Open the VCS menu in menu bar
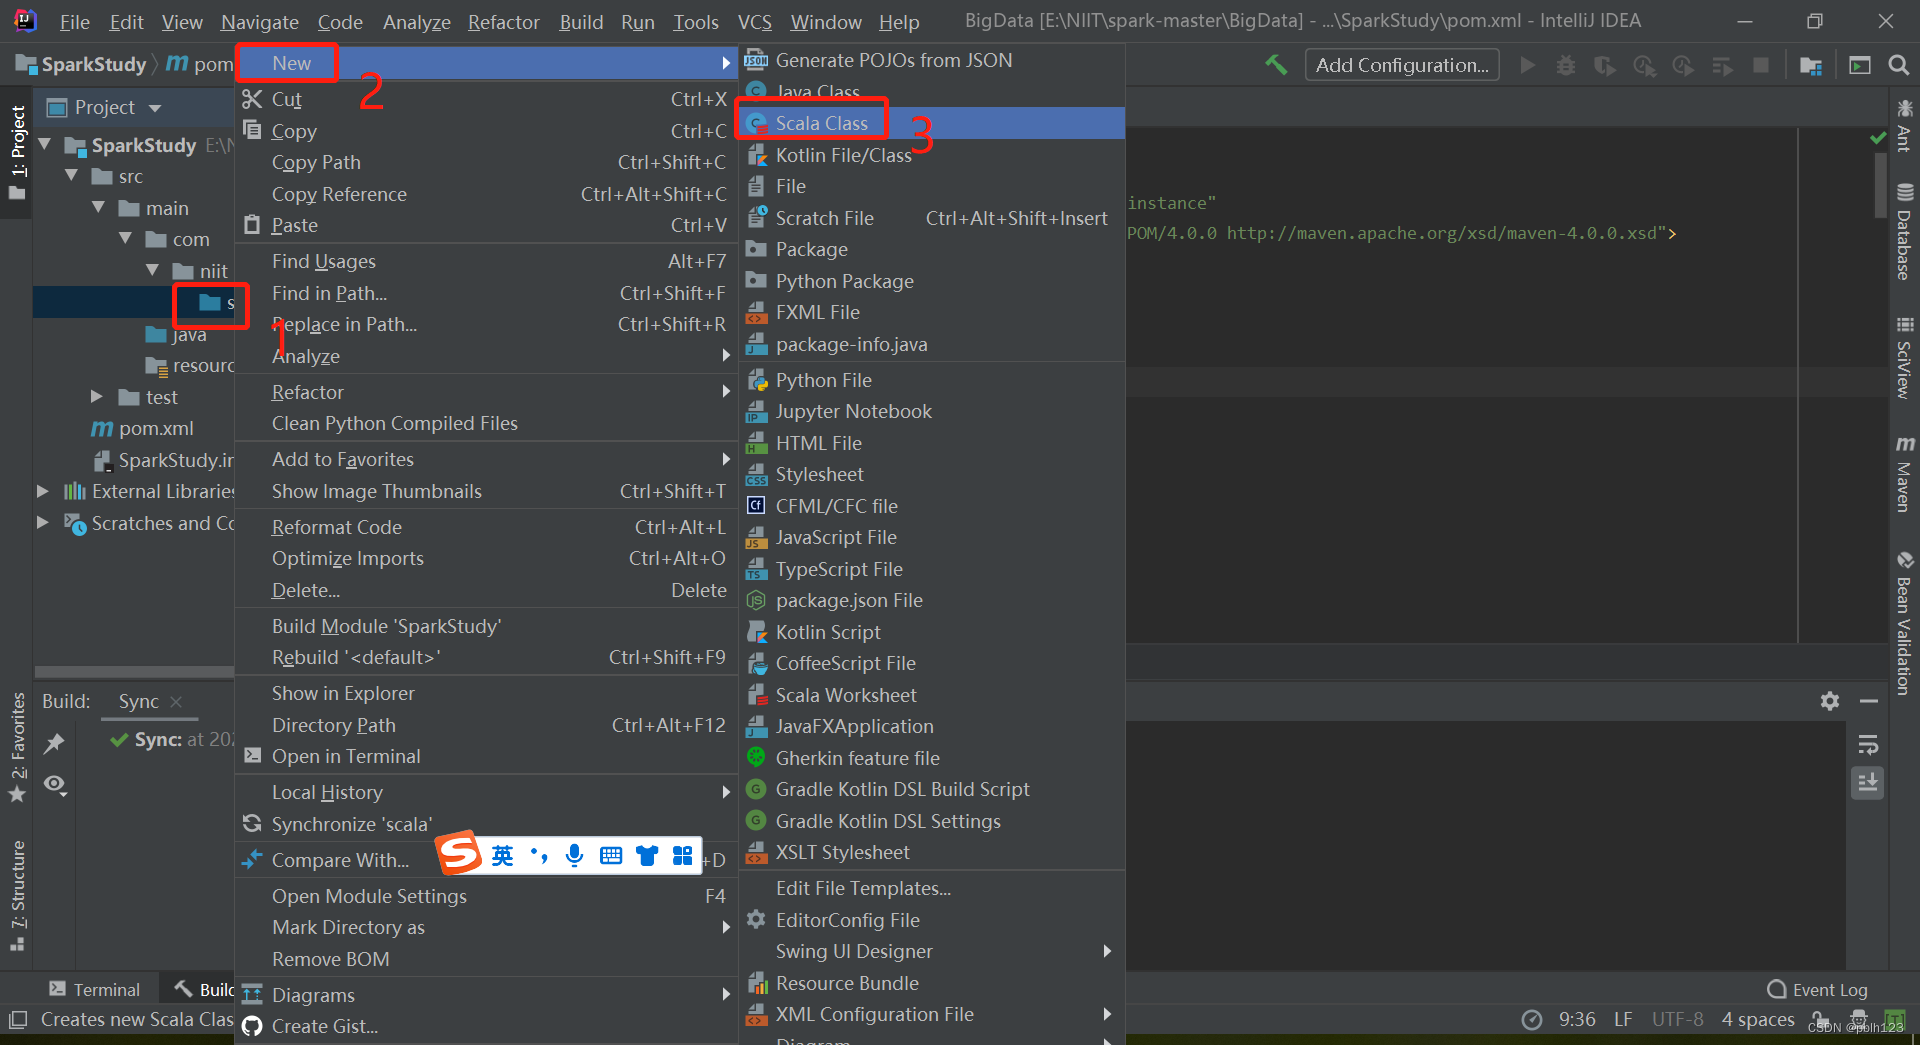This screenshot has height=1045, width=1920. [x=754, y=21]
